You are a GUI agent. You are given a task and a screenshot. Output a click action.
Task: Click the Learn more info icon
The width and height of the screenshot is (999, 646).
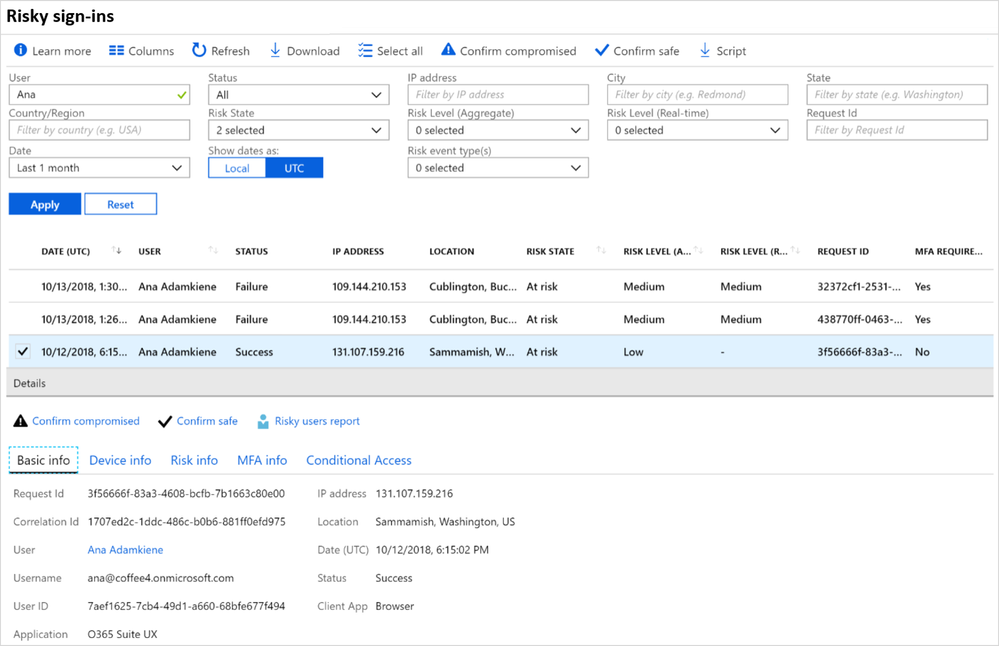pos(21,51)
